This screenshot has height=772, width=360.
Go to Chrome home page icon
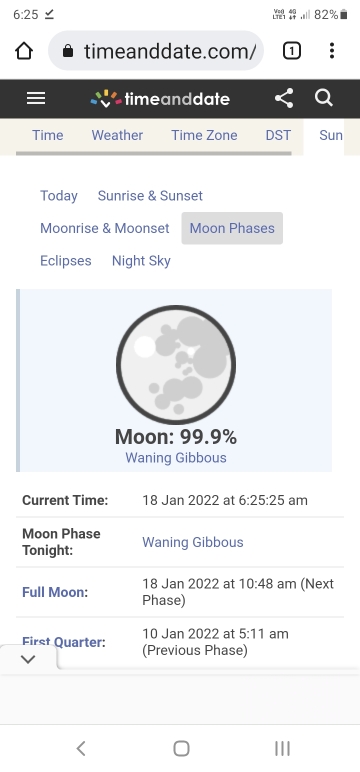pyautogui.click(x=24, y=51)
